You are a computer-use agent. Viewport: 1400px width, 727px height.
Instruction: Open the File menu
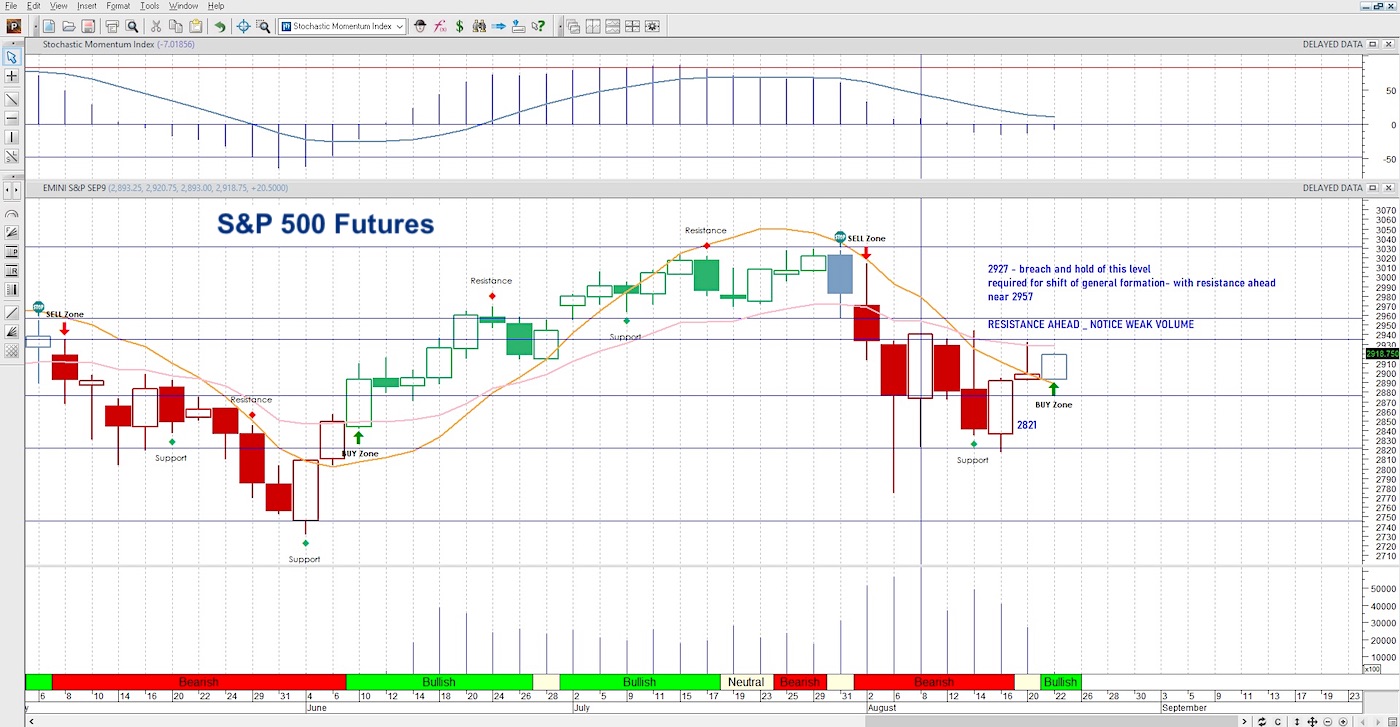(11, 6)
